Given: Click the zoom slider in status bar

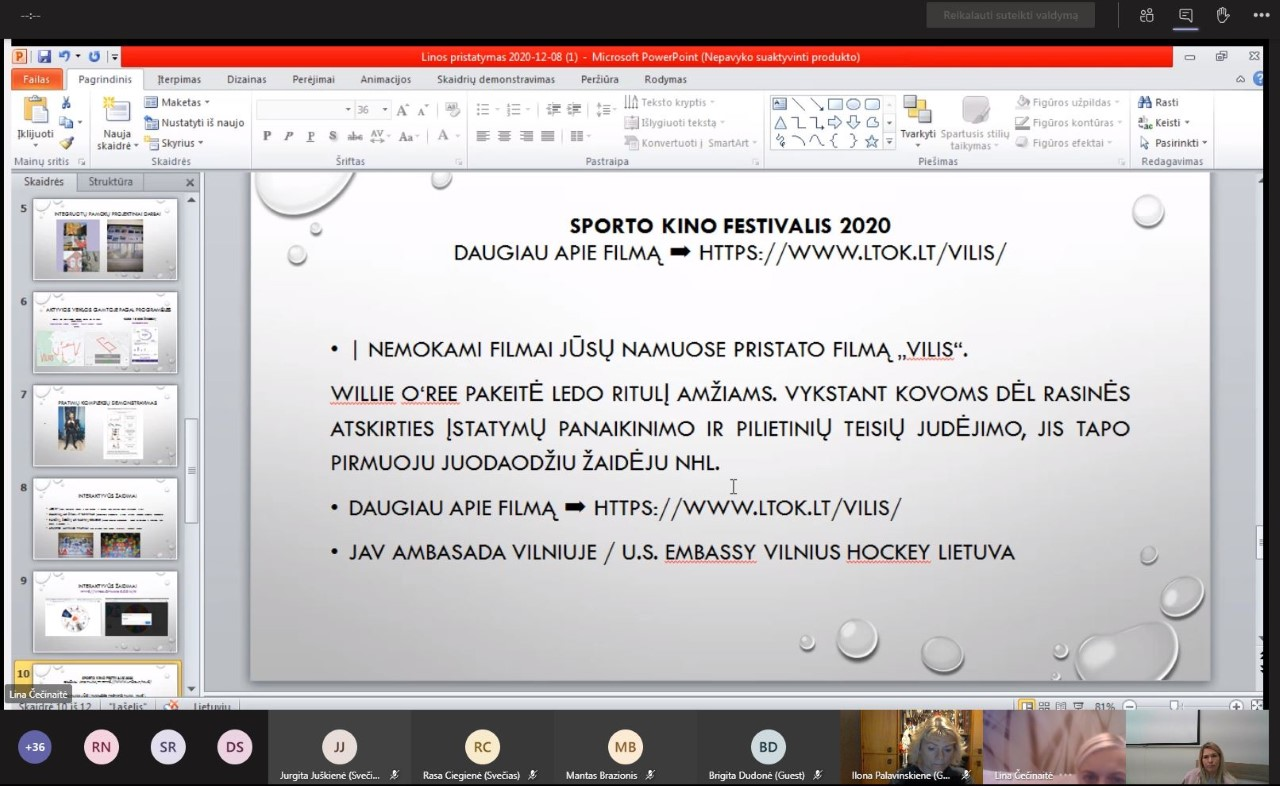Looking at the screenshot, I should 1176,706.
